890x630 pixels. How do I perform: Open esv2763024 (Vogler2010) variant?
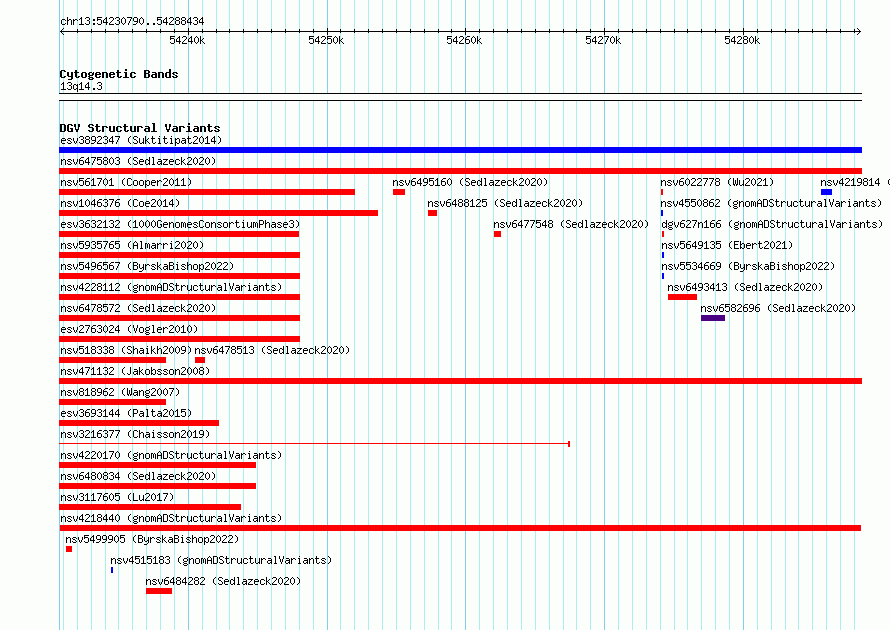click(x=129, y=329)
